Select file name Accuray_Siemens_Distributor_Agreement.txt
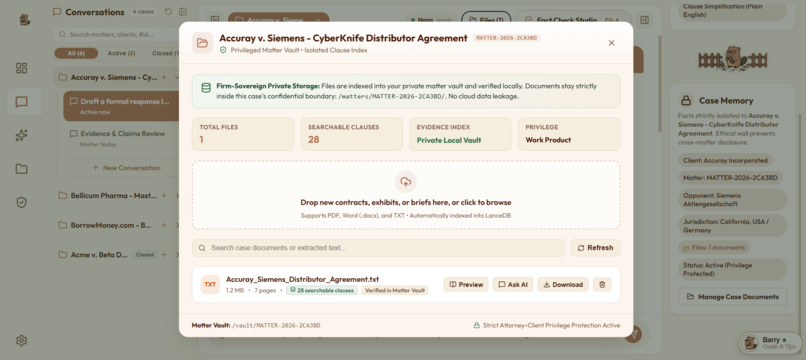The height and width of the screenshot is (360, 806). click(x=302, y=279)
